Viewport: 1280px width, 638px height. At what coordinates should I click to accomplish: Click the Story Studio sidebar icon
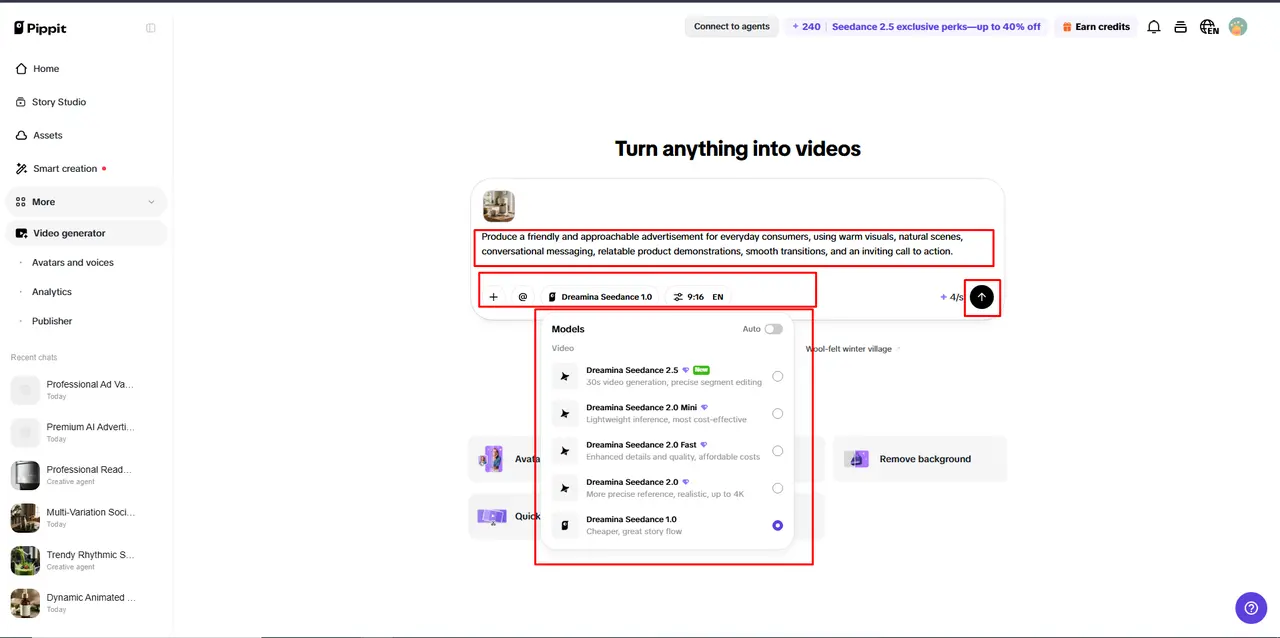[x=21, y=102]
